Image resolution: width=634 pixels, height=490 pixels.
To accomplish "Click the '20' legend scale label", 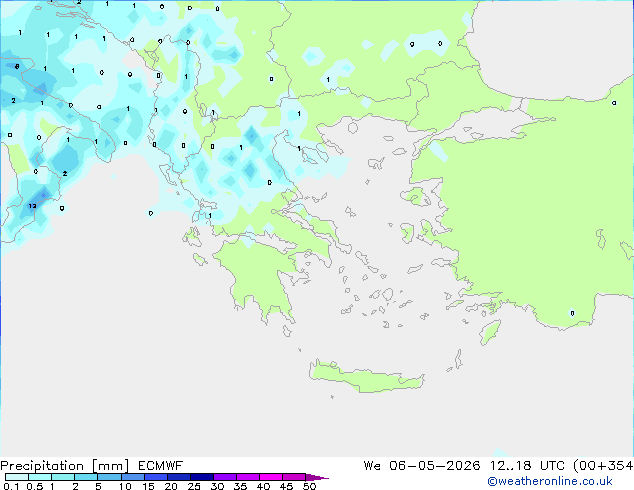I will 171,486.
